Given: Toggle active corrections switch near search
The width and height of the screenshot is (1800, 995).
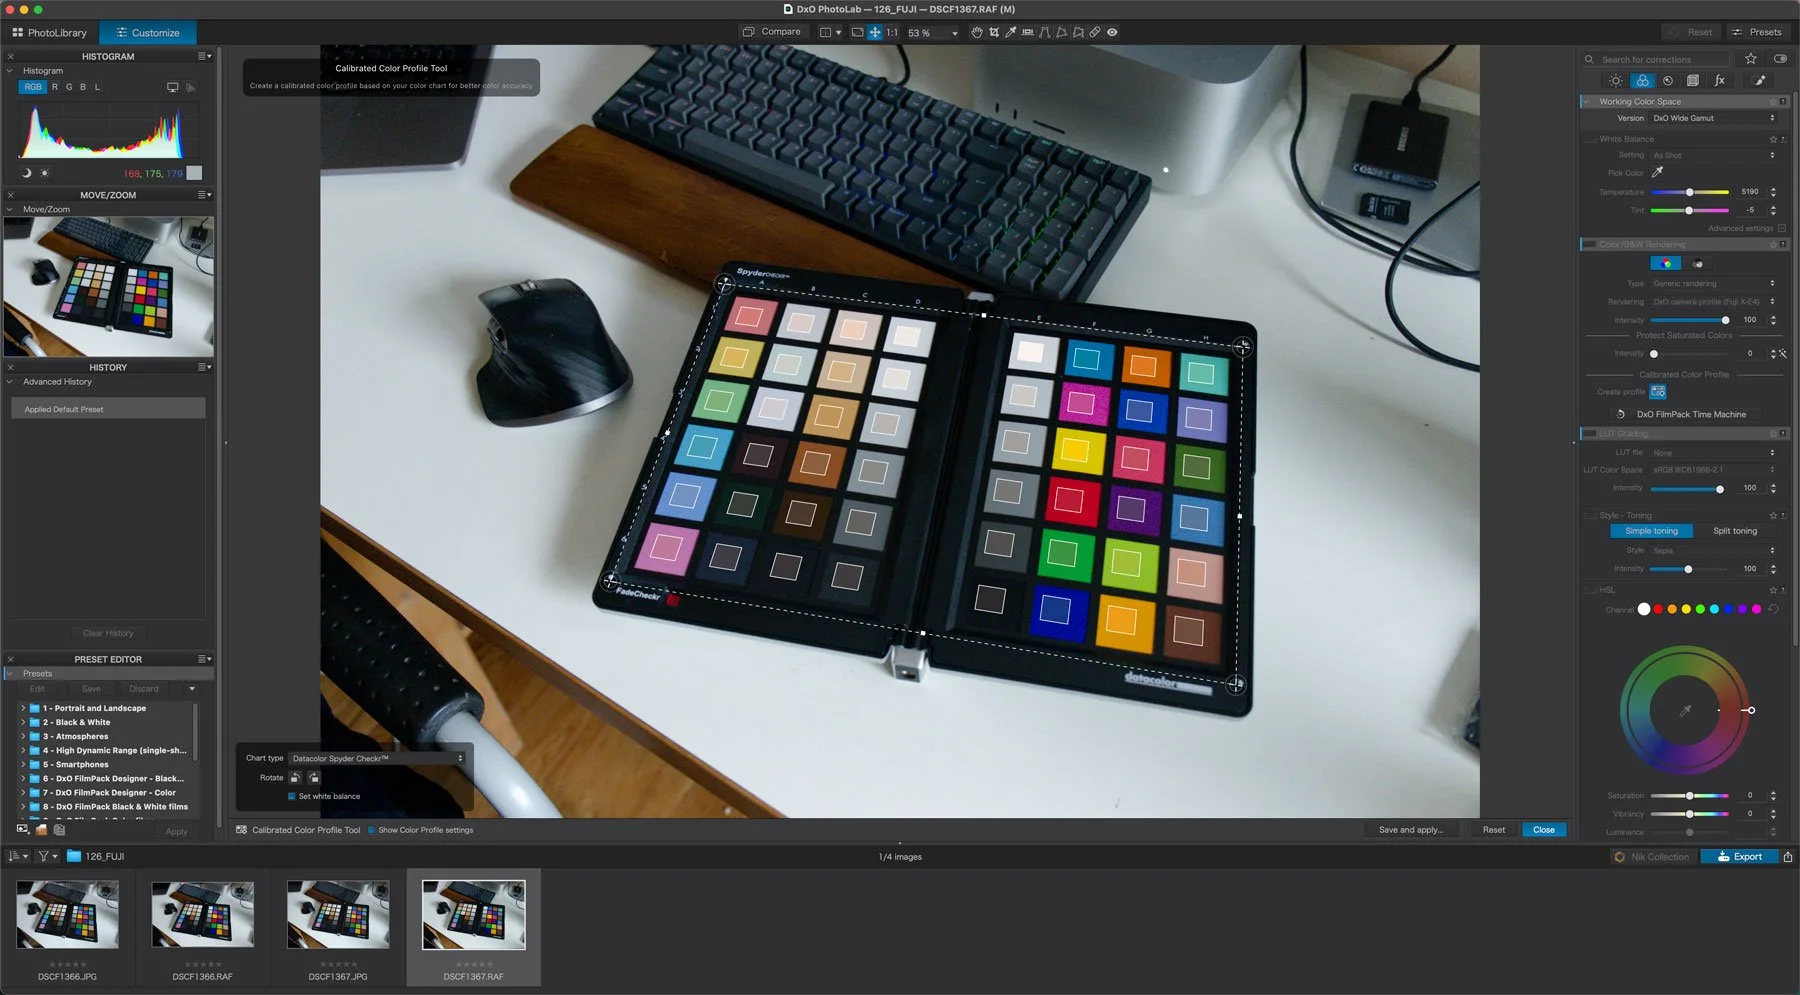Looking at the screenshot, I should click(x=1780, y=59).
